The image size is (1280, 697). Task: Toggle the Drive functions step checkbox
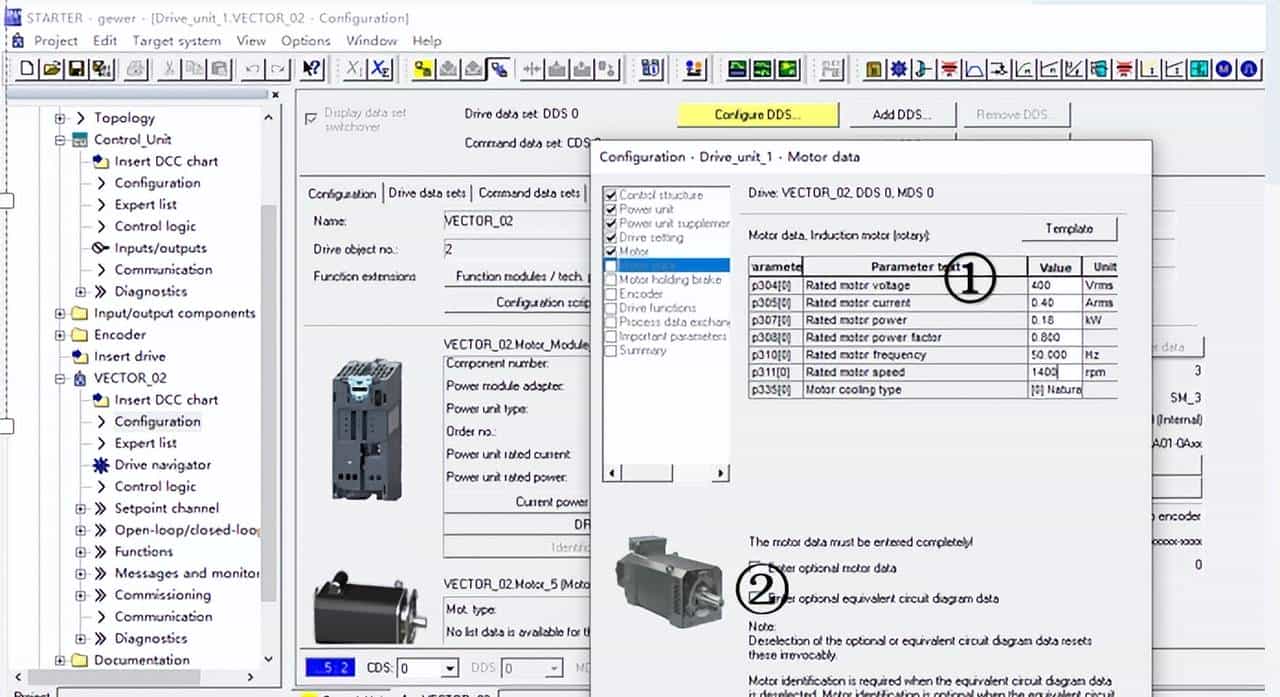[611, 308]
